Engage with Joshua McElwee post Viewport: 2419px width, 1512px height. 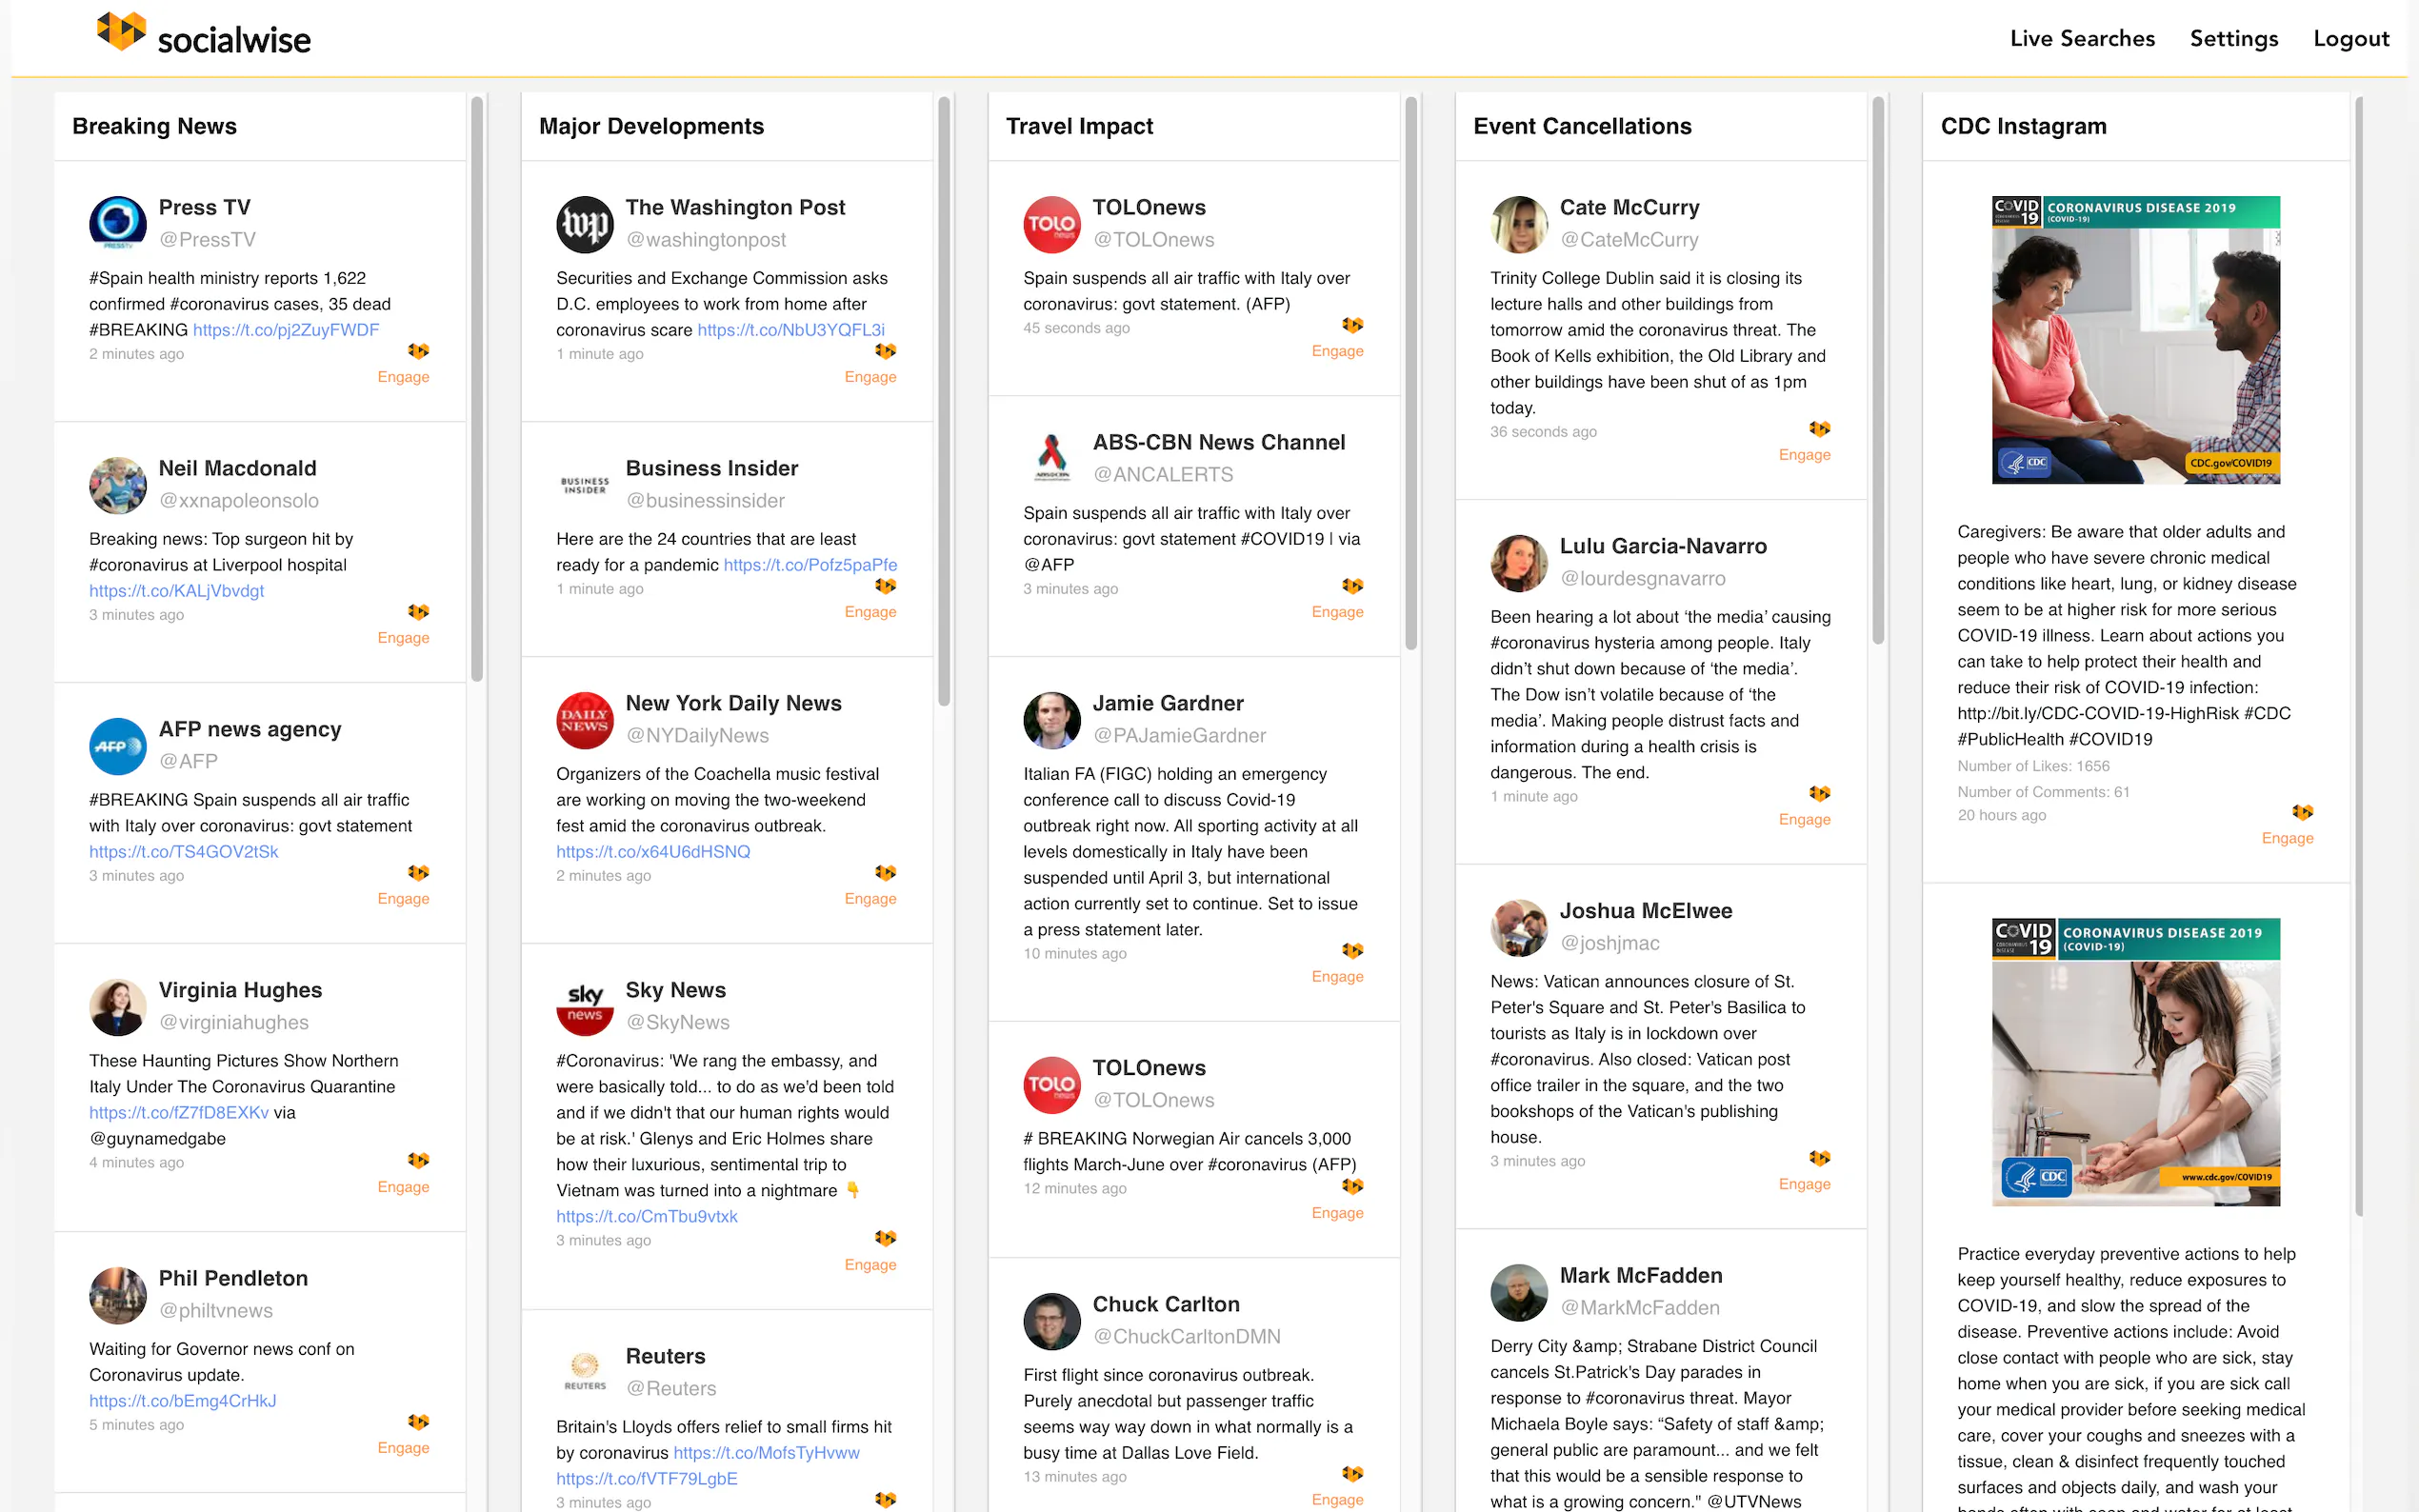[x=1804, y=1184]
